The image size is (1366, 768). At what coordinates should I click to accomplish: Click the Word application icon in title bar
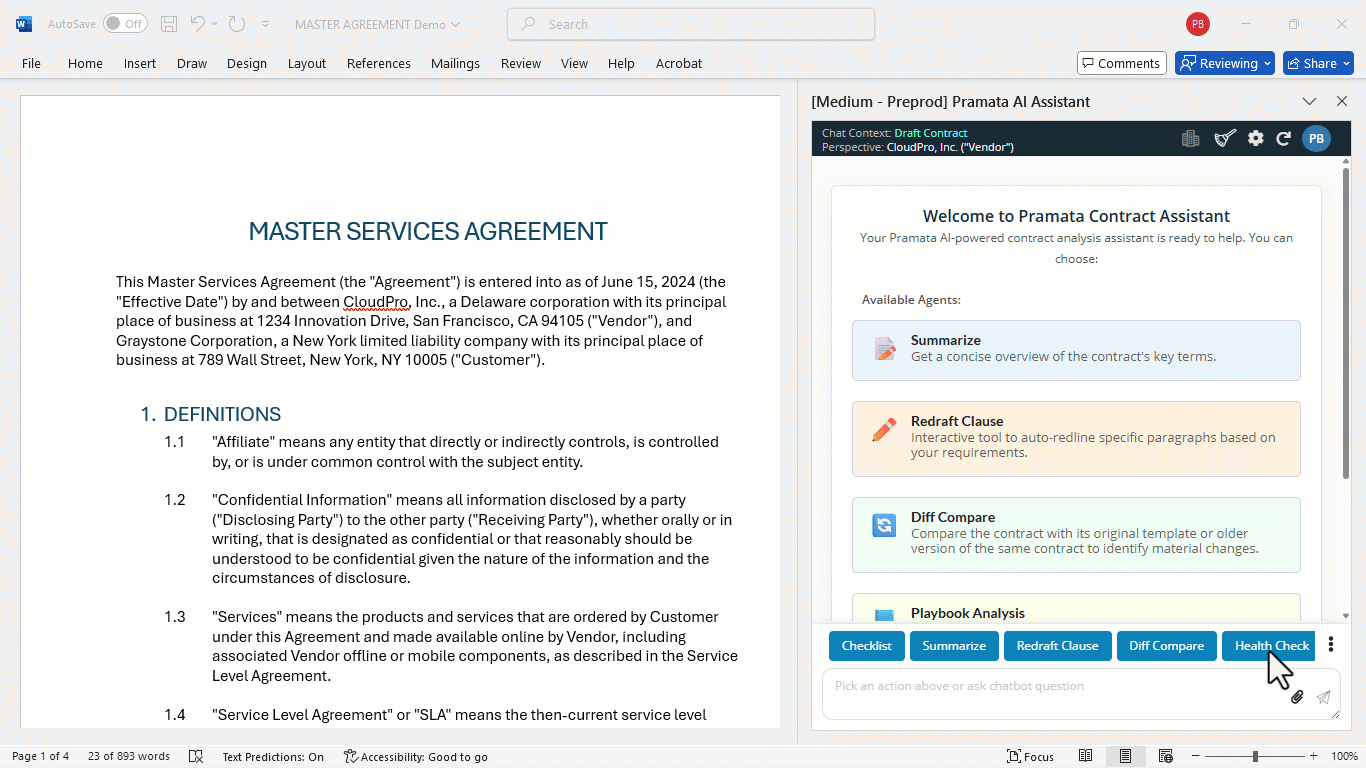pyautogui.click(x=24, y=24)
